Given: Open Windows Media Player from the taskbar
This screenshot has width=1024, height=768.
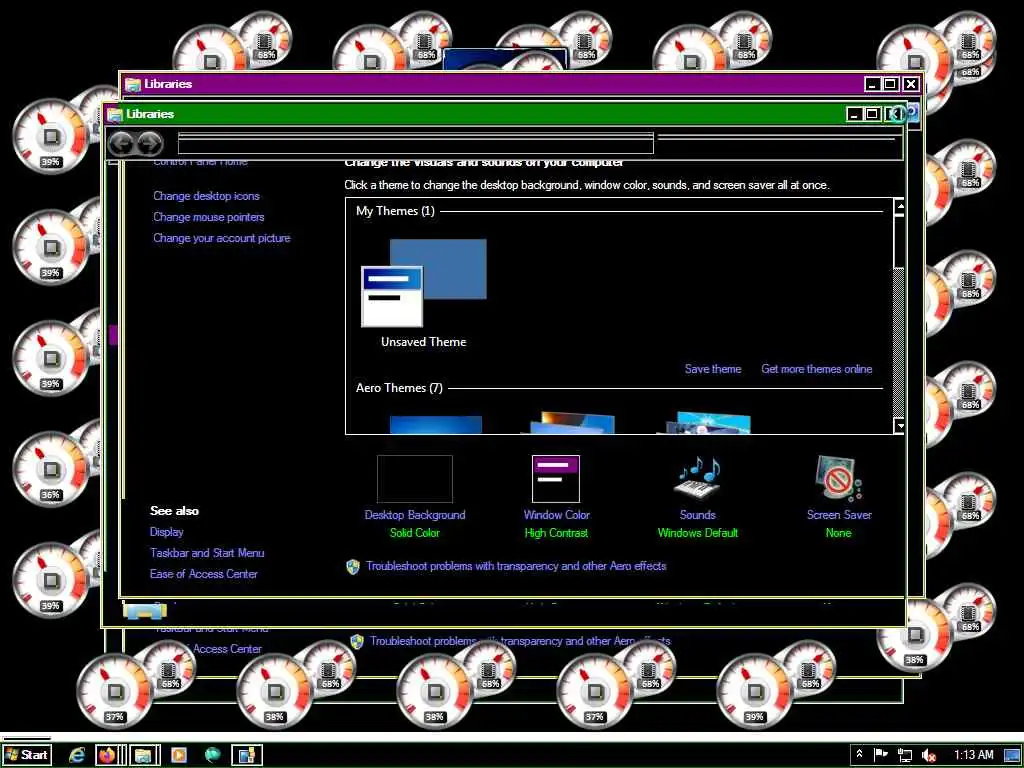Looking at the screenshot, I should tap(178, 755).
